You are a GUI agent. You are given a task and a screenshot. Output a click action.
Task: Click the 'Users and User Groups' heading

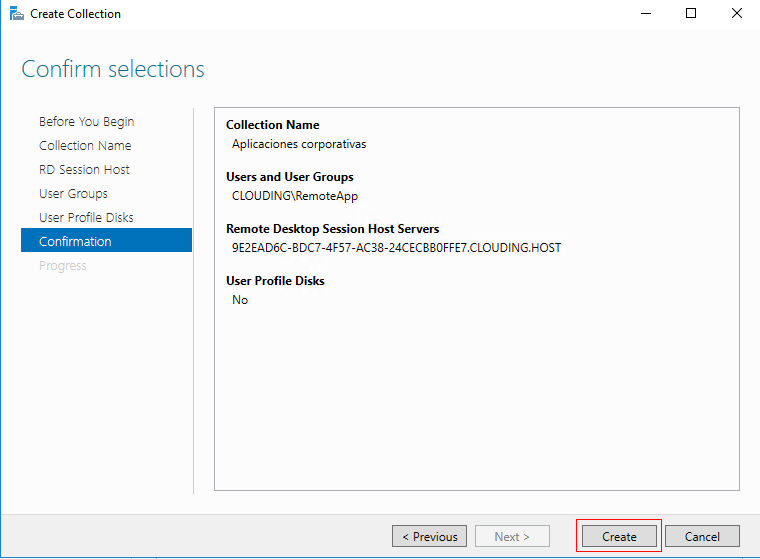pyautogui.click(x=290, y=177)
